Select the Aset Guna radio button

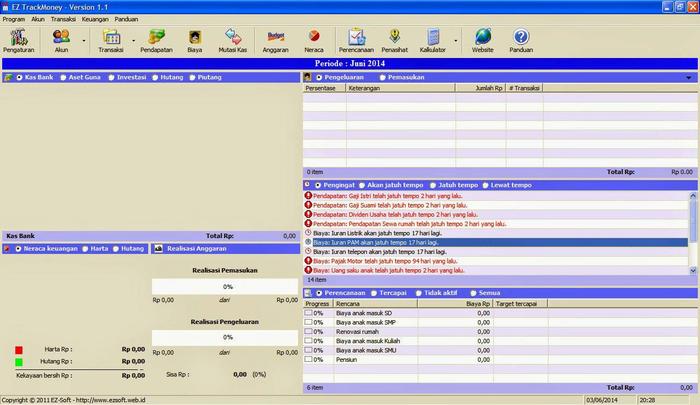coord(64,77)
